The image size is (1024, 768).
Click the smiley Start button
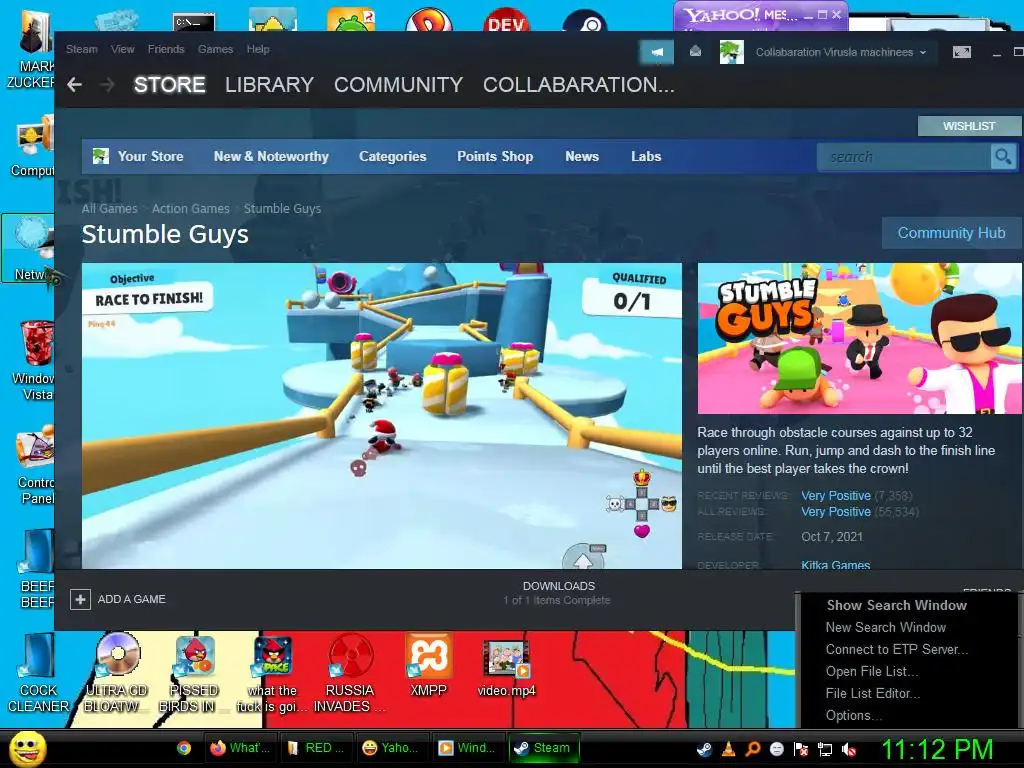point(27,748)
